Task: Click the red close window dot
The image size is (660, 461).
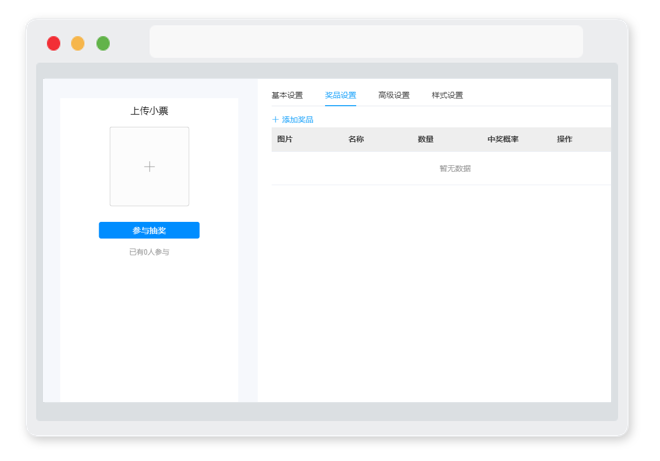Action: 53,43
